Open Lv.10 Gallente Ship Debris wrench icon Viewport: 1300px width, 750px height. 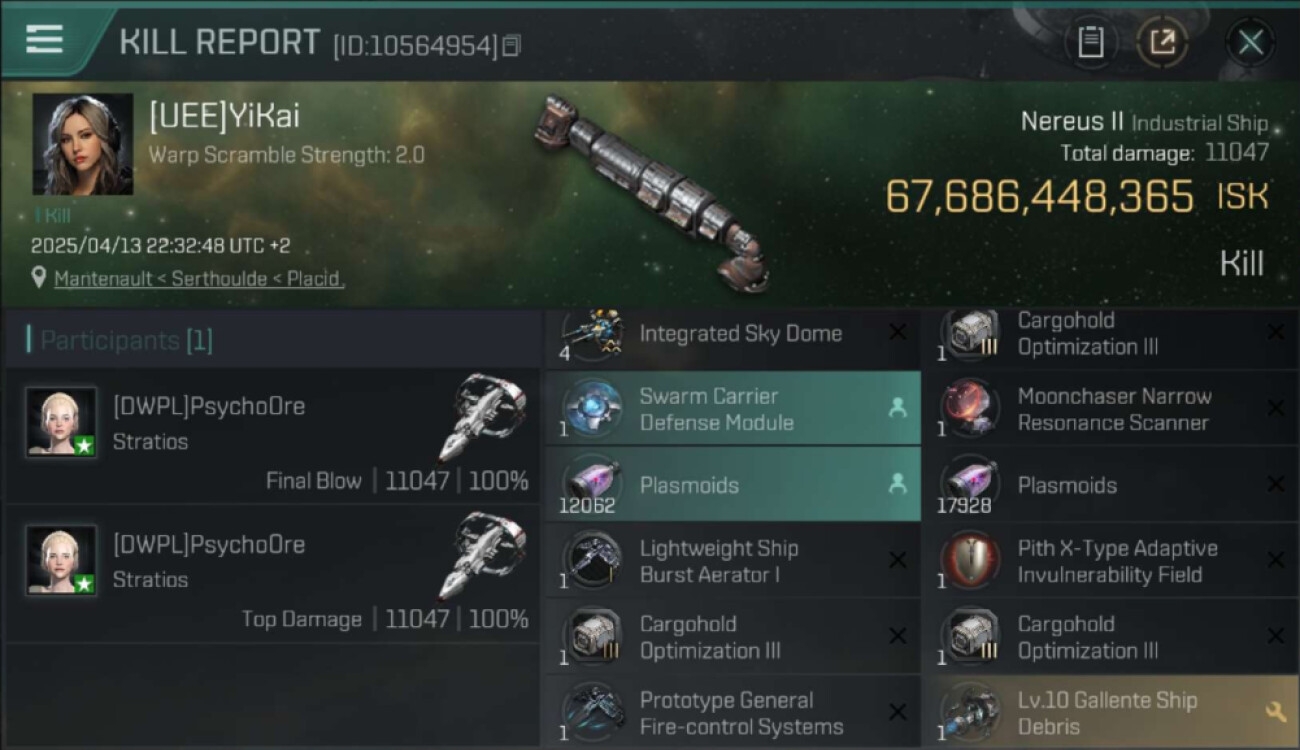point(1275,711)
